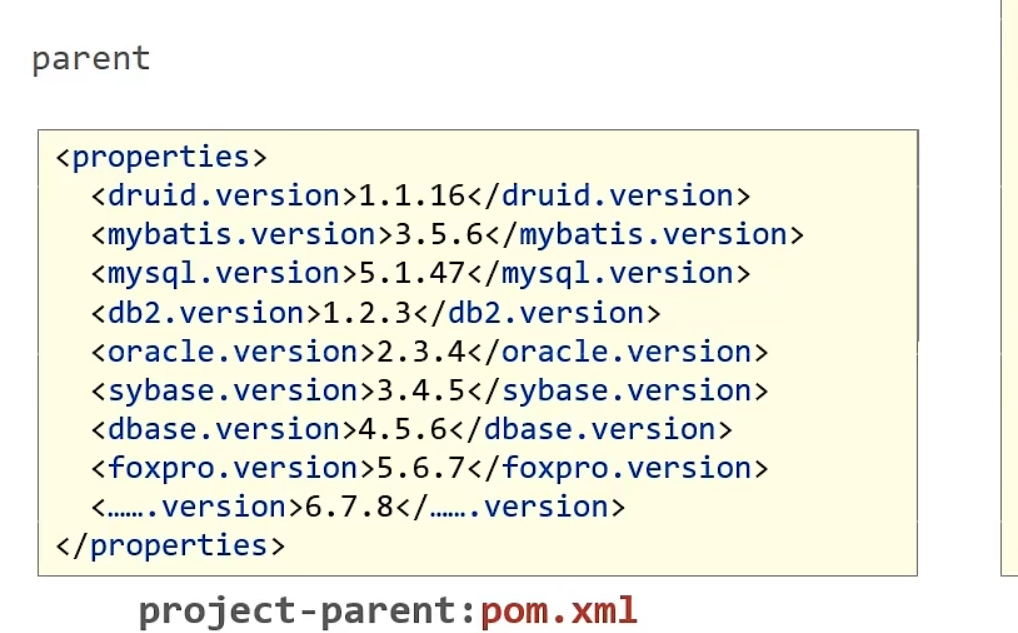Click the 'parent' heading text
The height and width of the screenshot is (633, 1018).
tap(91, 58)
